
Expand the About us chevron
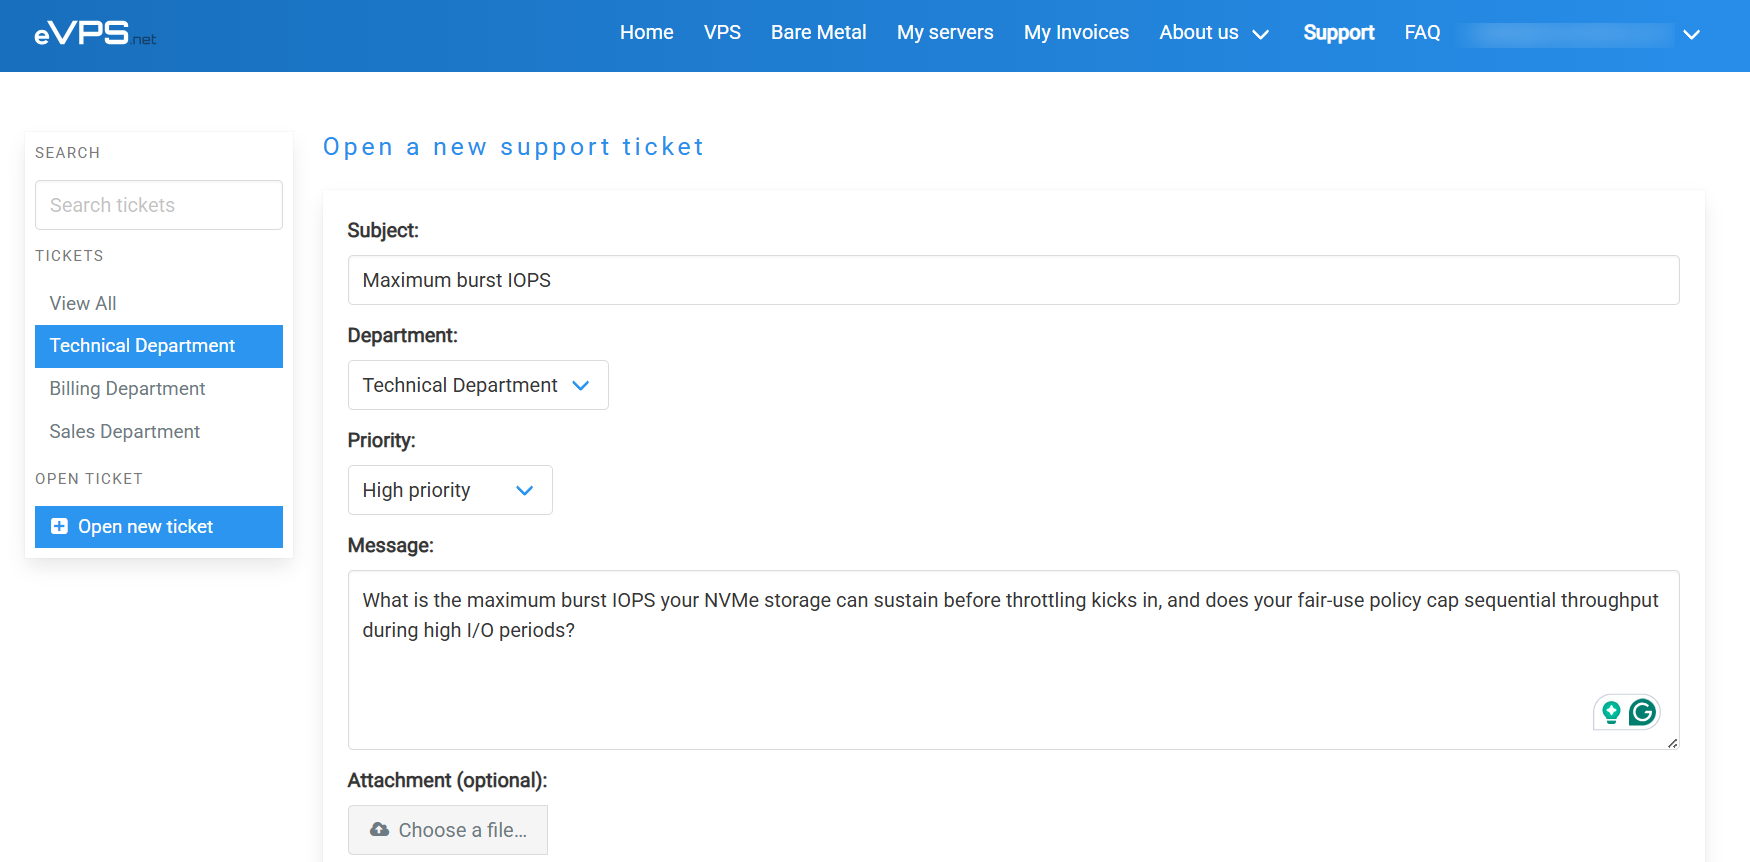(1261, 34)
